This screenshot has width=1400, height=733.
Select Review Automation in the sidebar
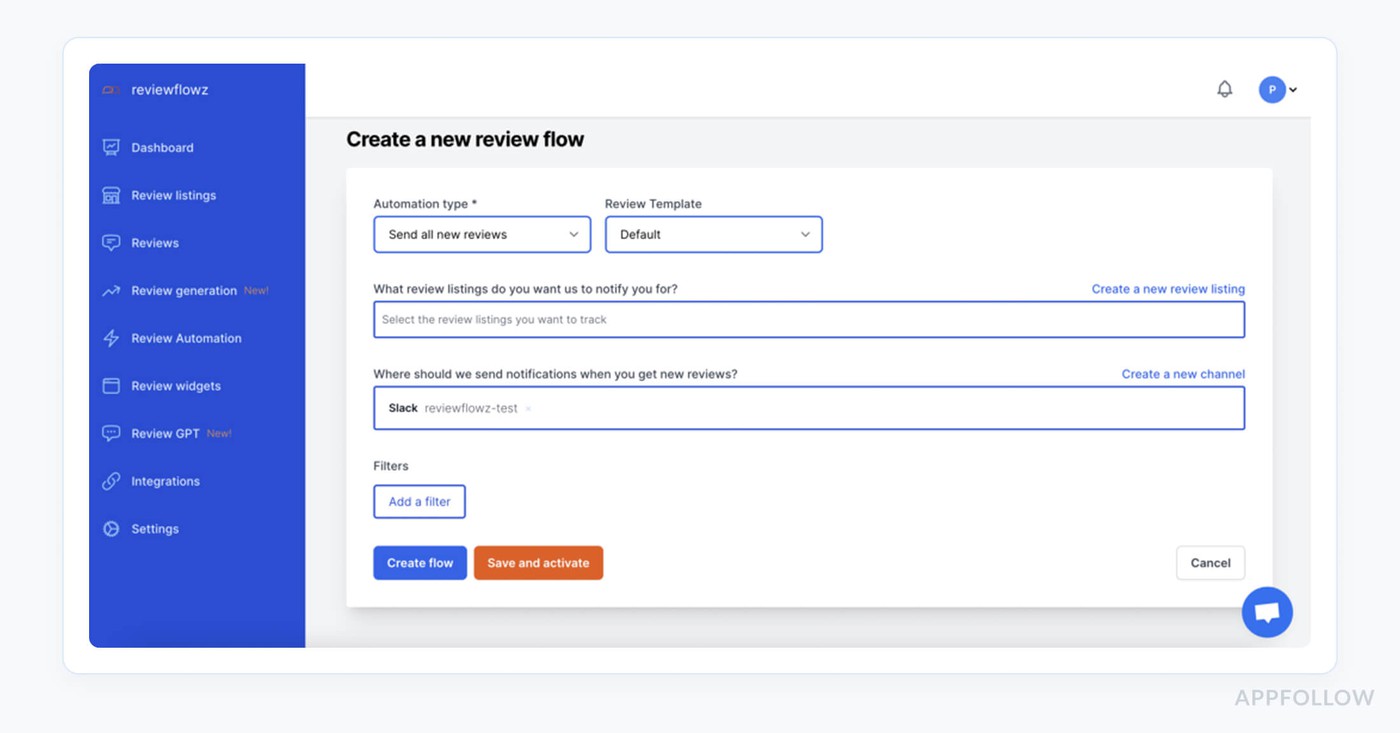112,338
